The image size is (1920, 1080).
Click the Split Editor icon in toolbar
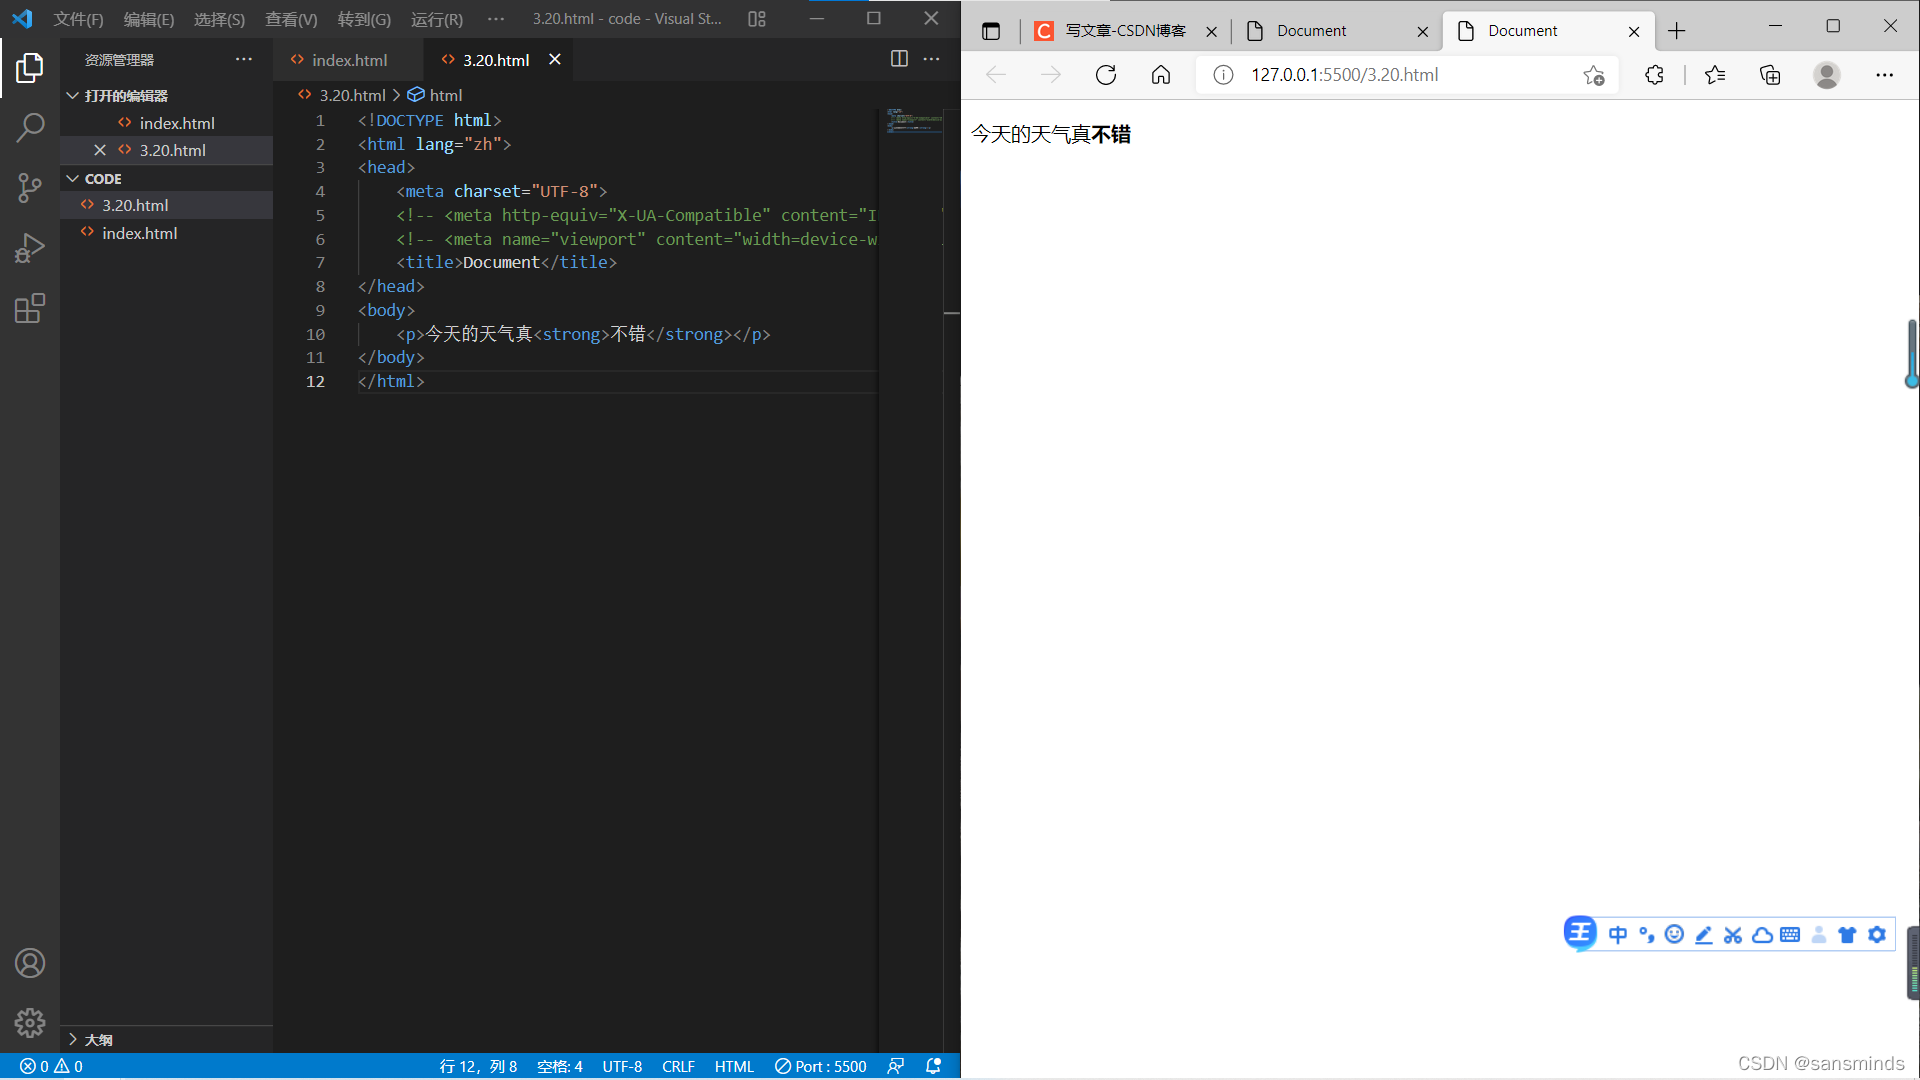pos(898,58)
